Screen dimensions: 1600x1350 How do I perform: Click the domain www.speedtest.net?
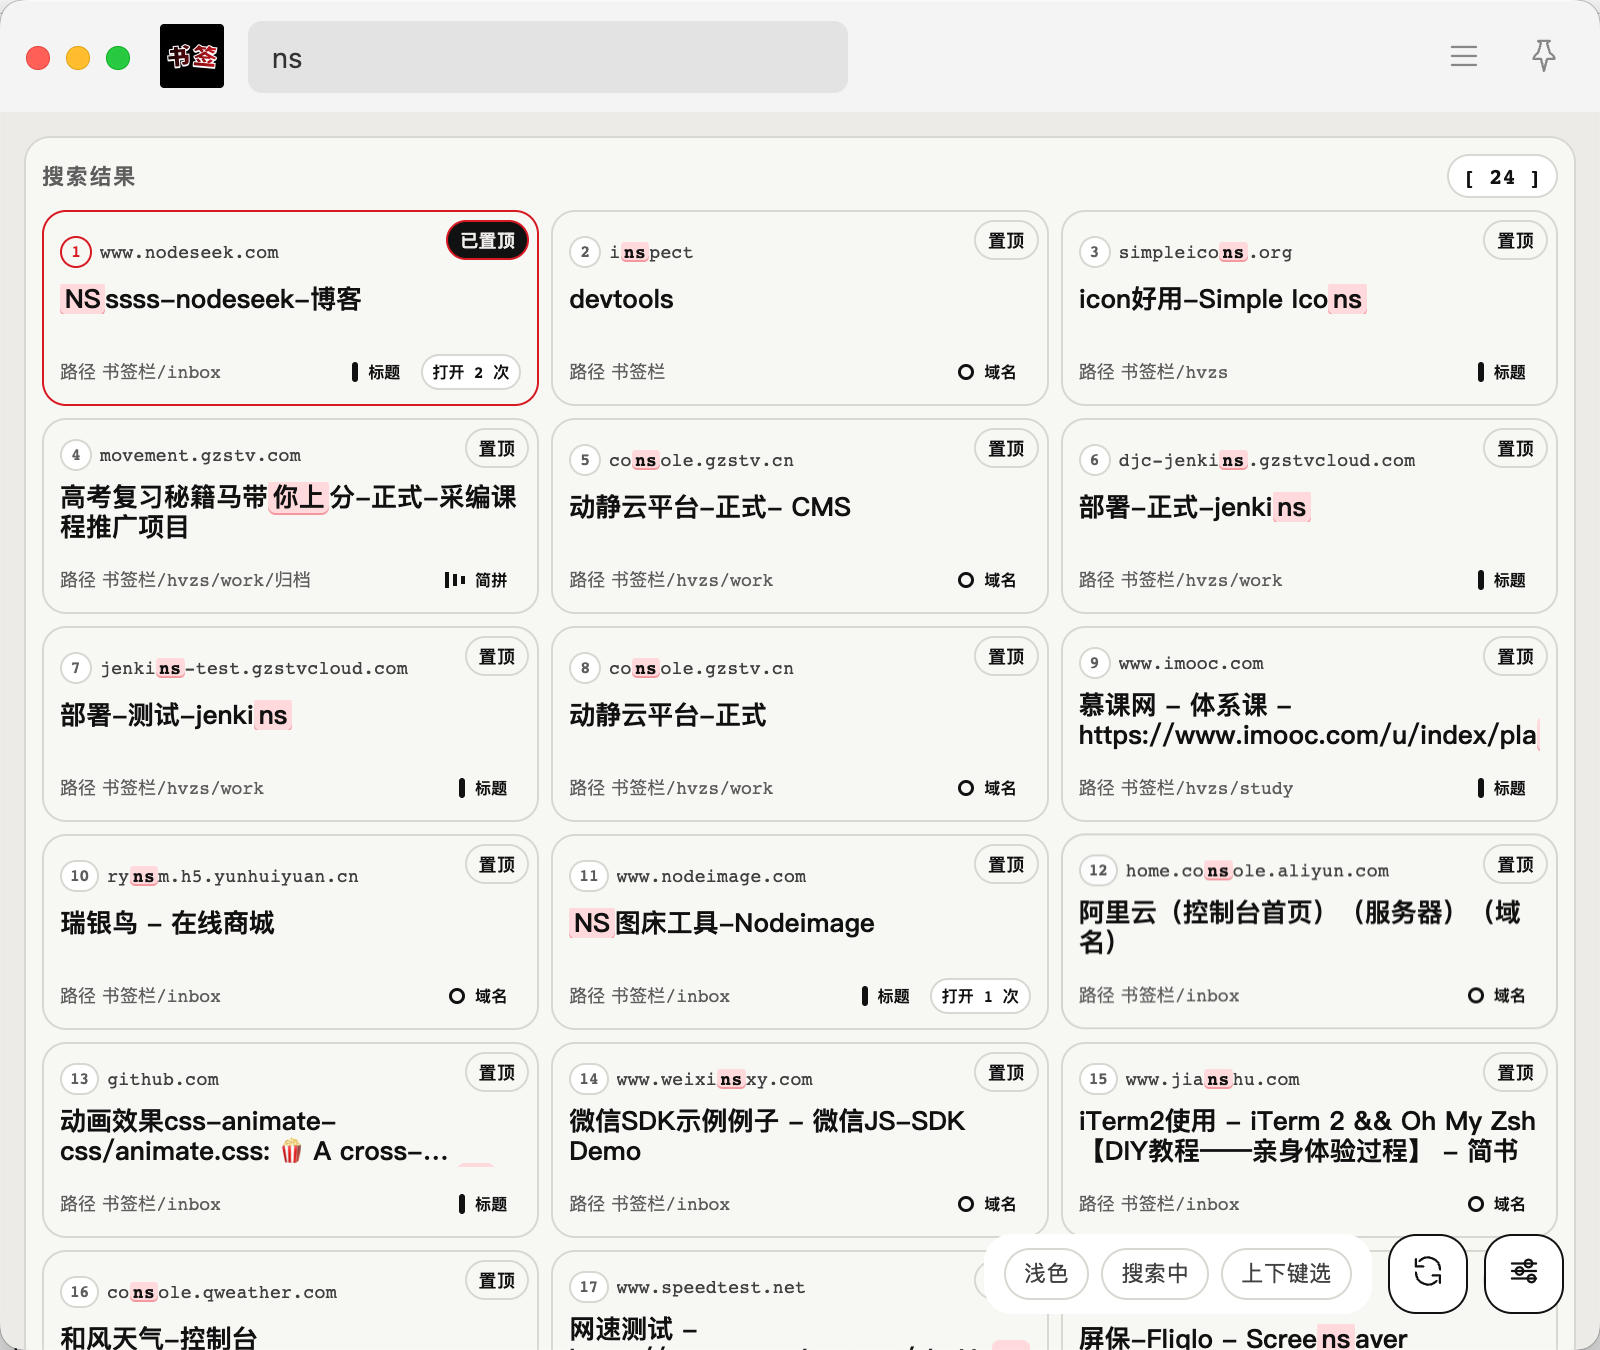pyautogui.click(x=711, y=1287)
